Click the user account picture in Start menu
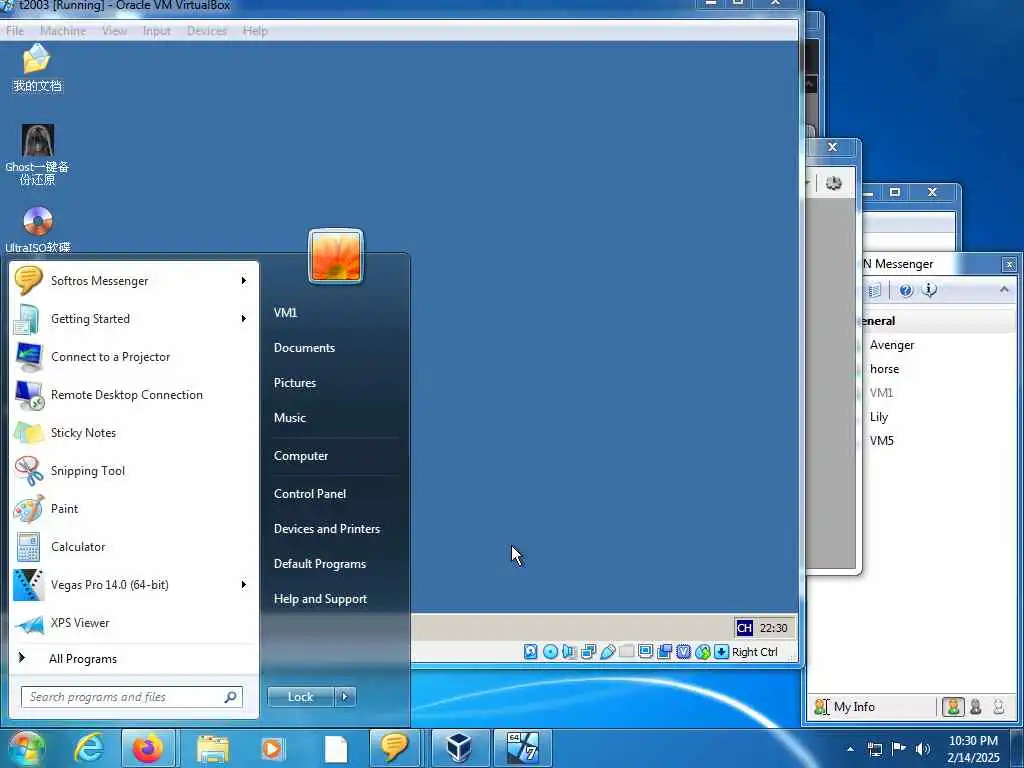1024x768 pixels. click(x=336, y=256)
